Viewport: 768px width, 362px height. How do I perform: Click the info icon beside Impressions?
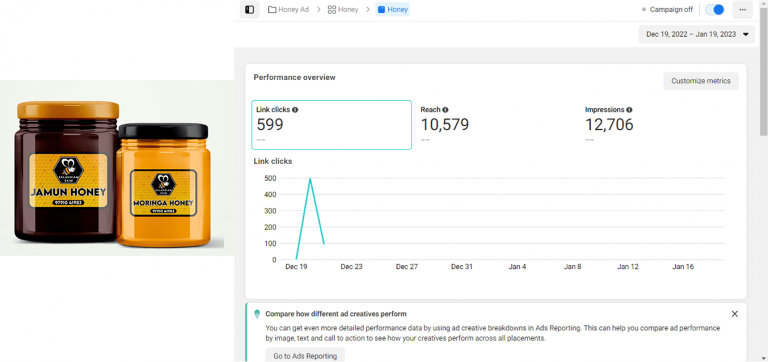pos(629,110)
